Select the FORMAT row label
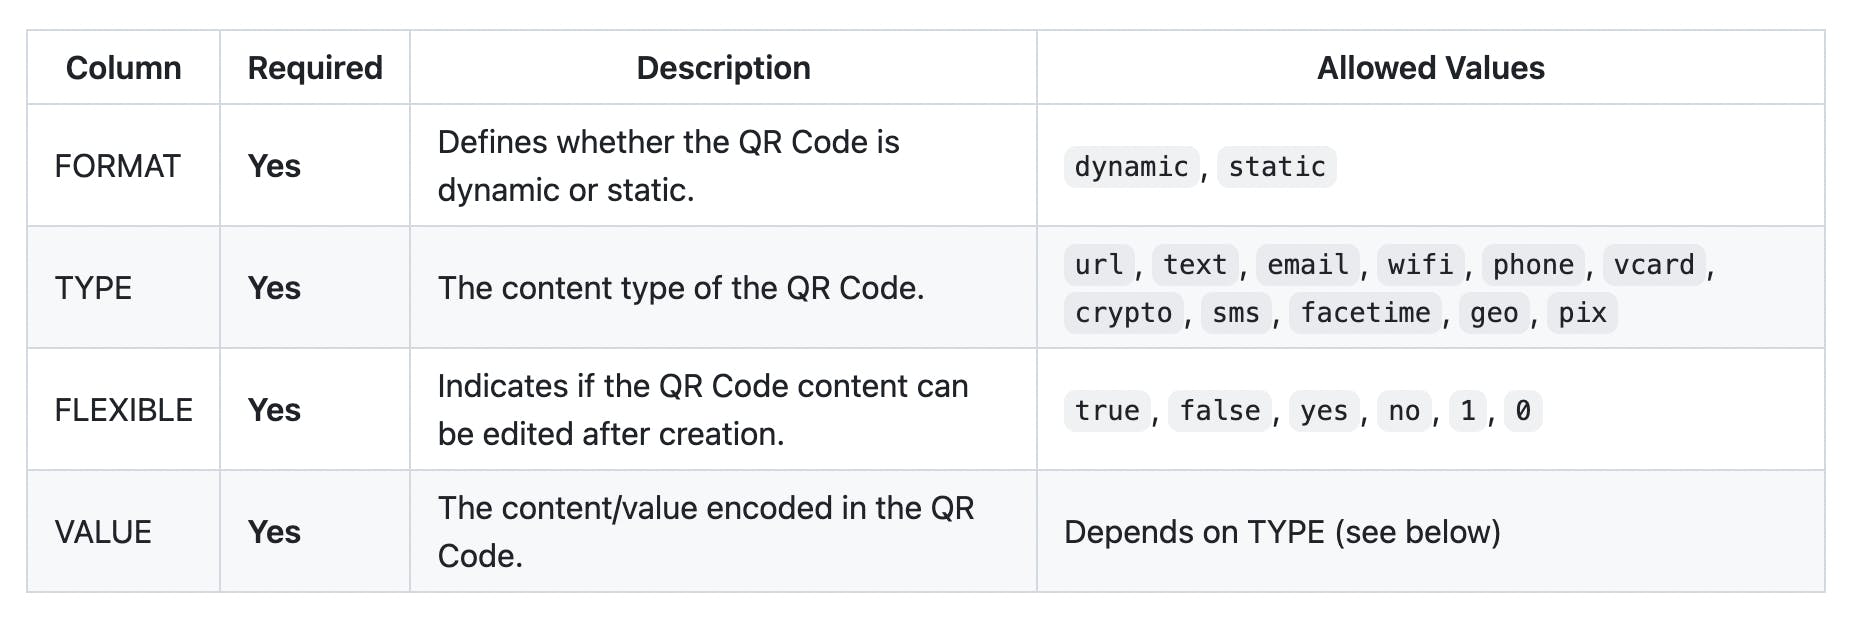 tap(117, 166)
